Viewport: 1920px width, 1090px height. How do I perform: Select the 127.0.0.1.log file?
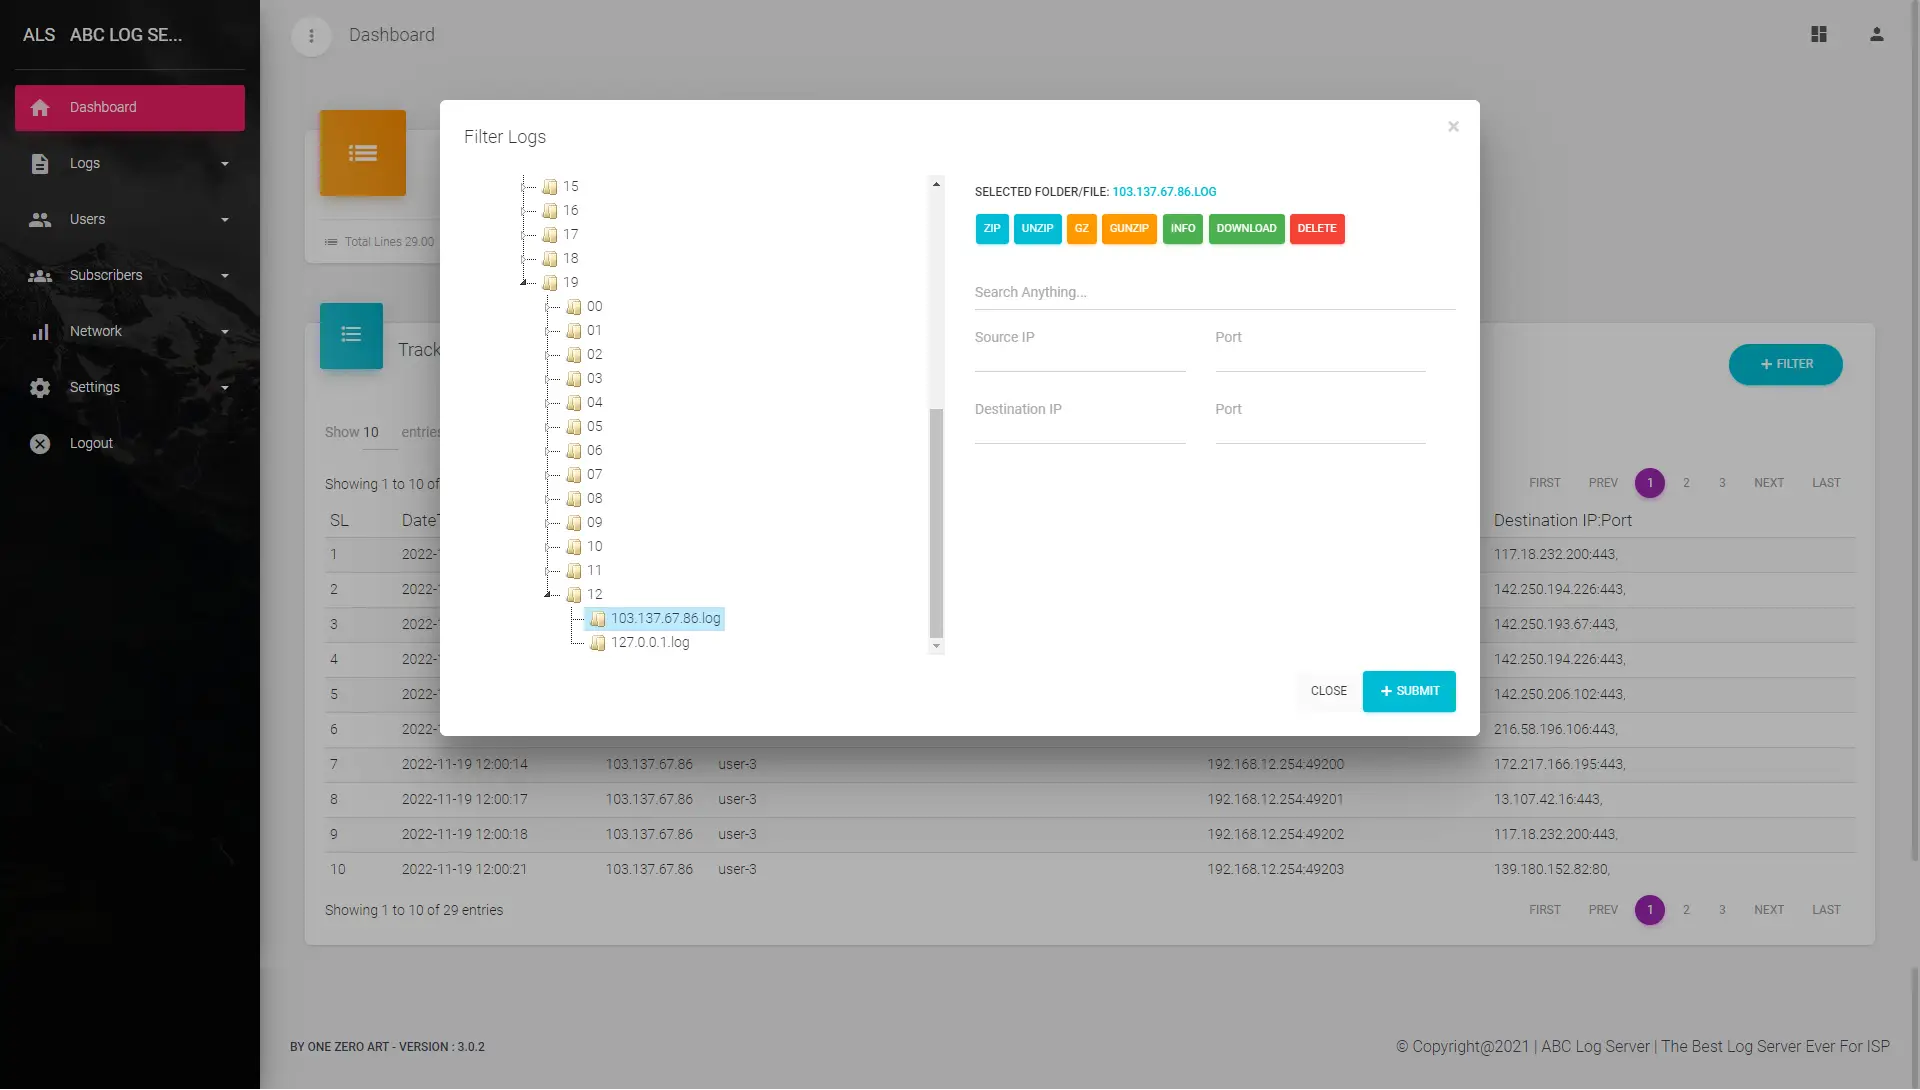pyautogui.click(x=649, y=643)
